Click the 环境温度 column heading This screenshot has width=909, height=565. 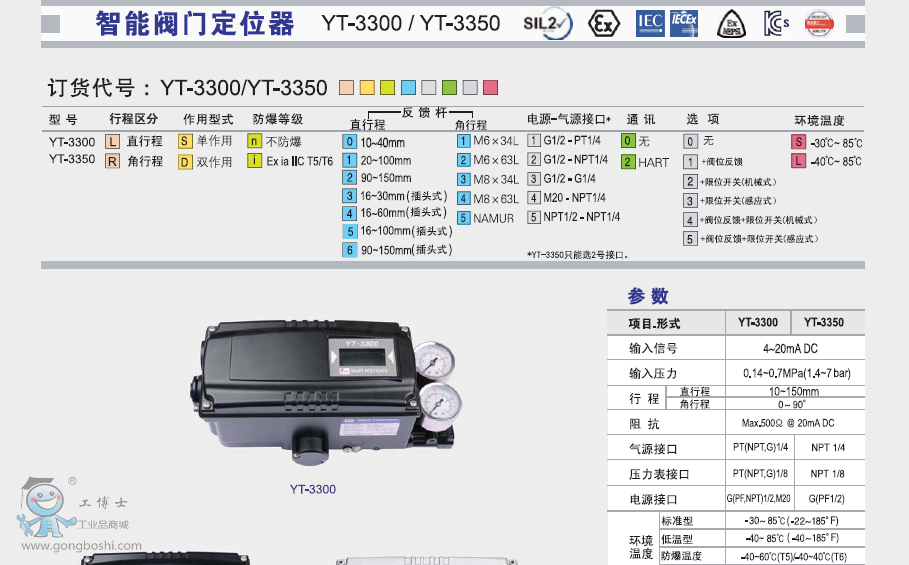click(819, 121)
